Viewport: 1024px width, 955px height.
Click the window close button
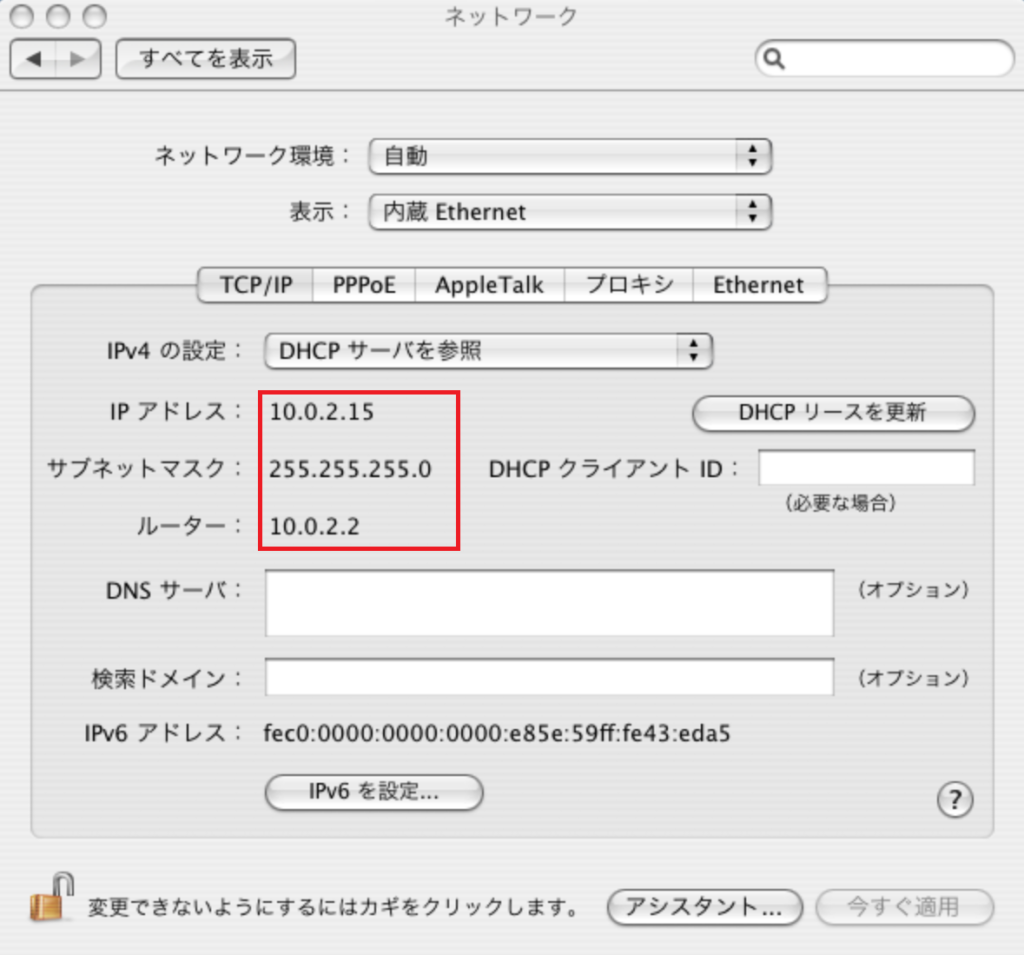(x=22, y=16)
